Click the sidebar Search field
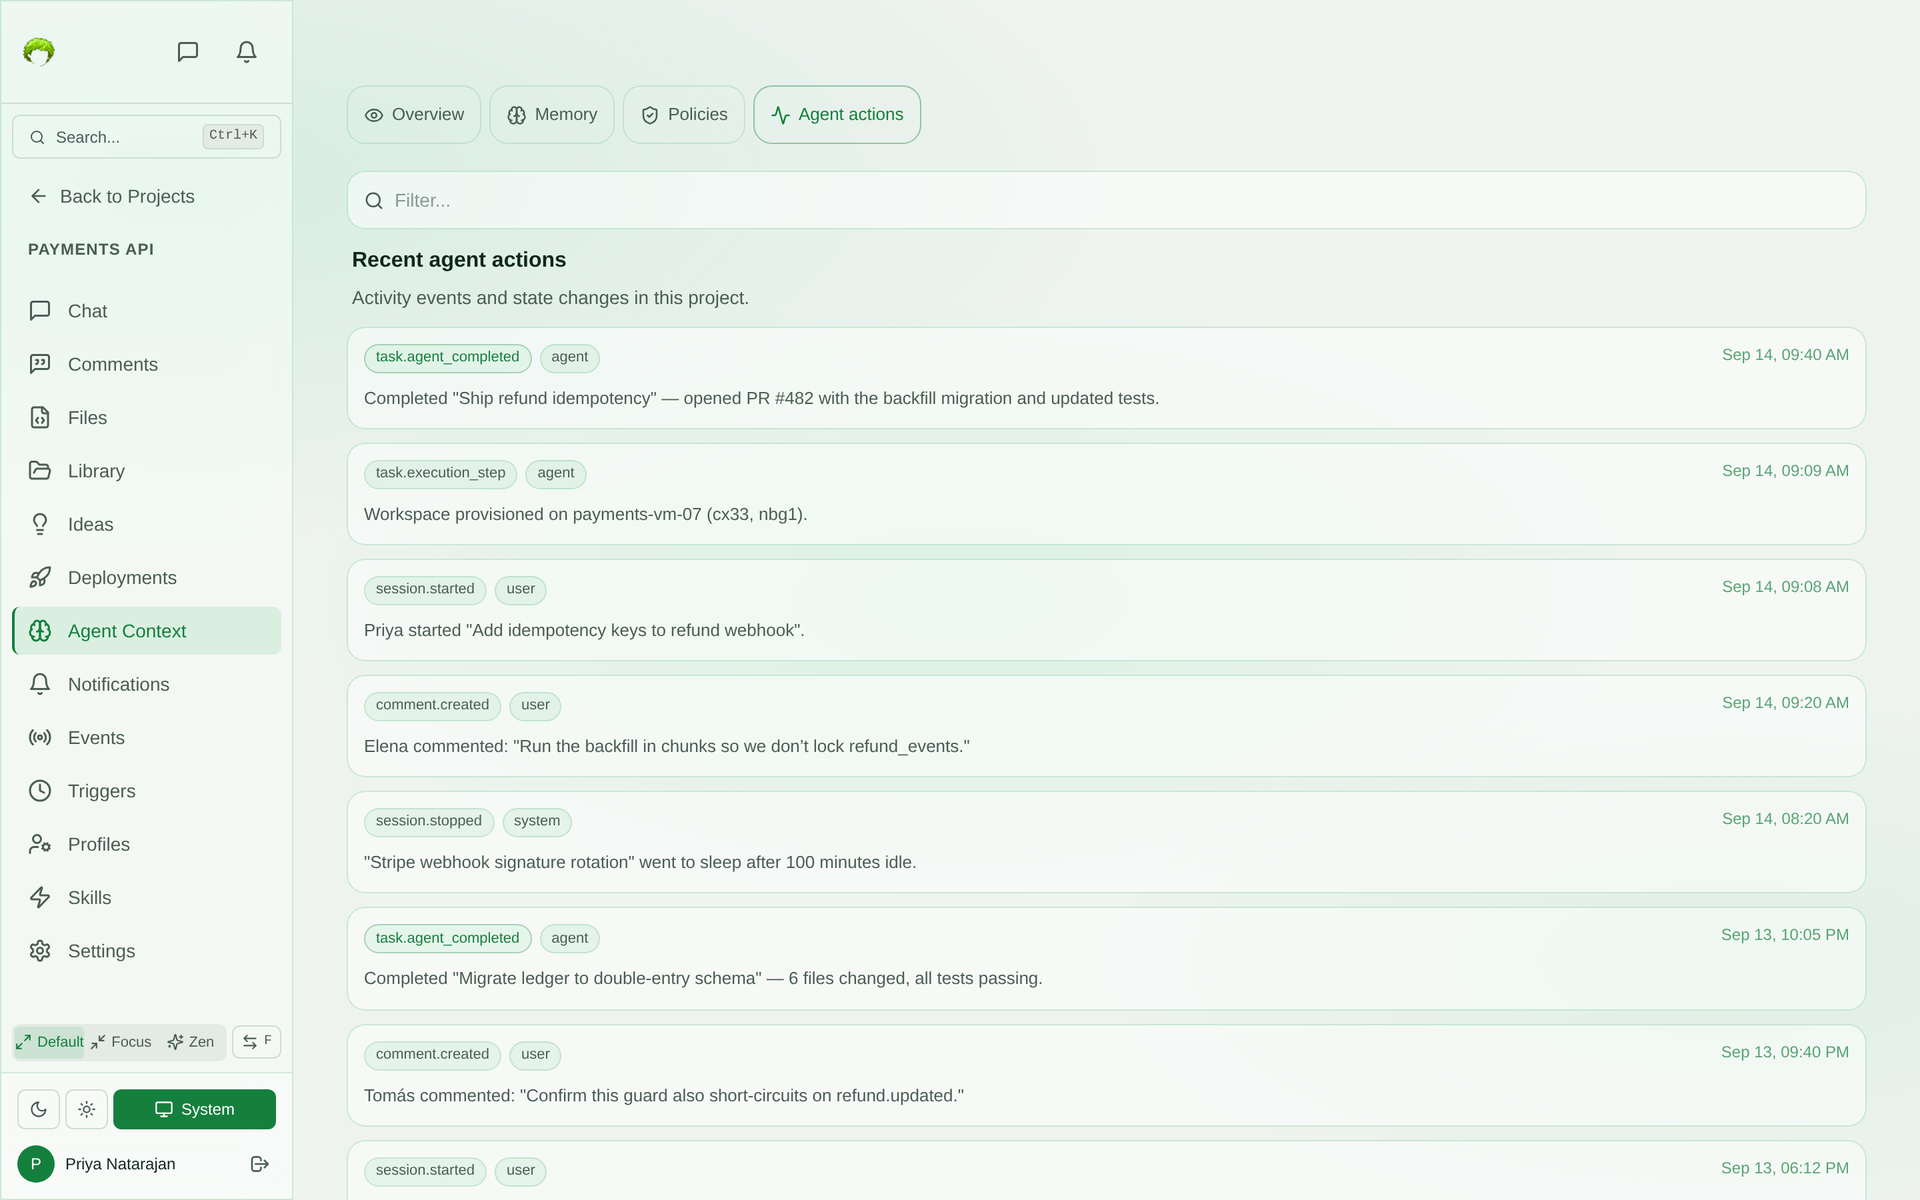 [x=146, y=137]
